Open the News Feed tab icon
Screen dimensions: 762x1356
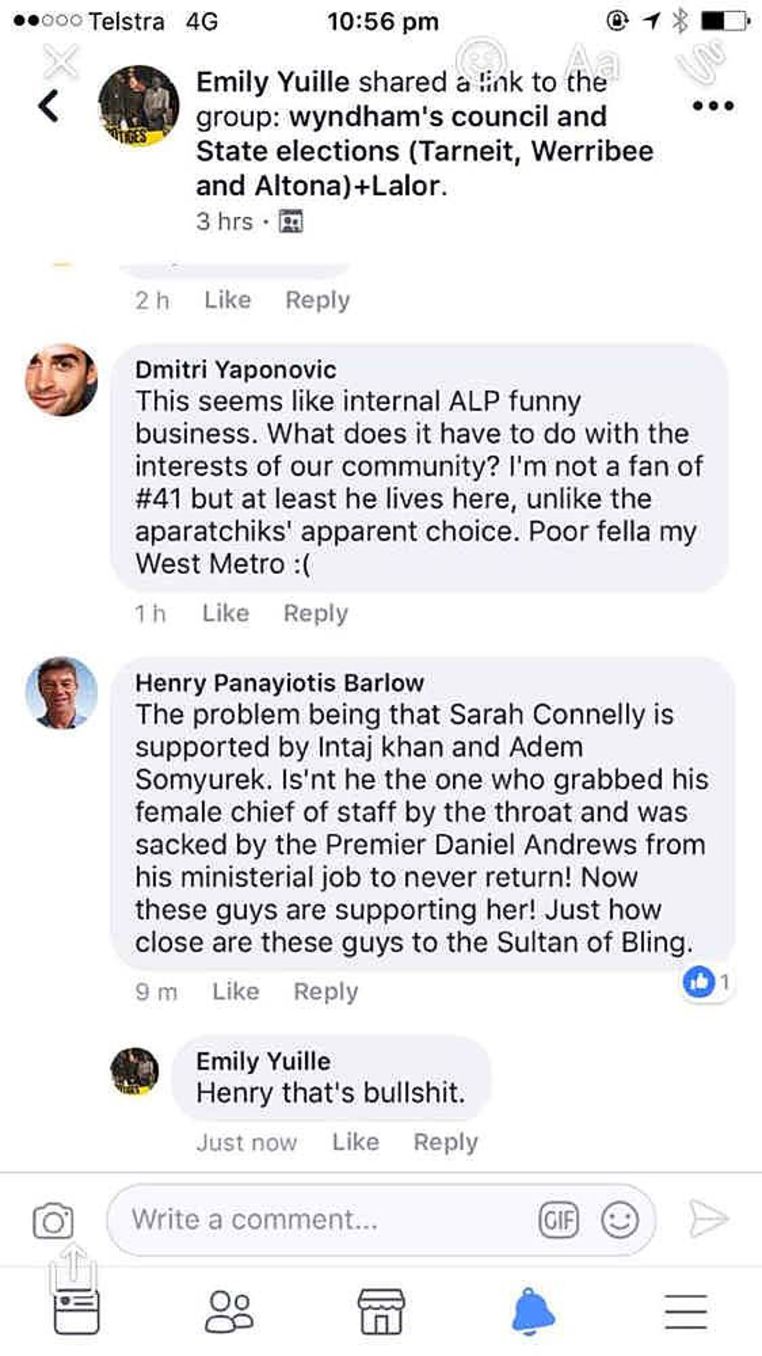77,1311
